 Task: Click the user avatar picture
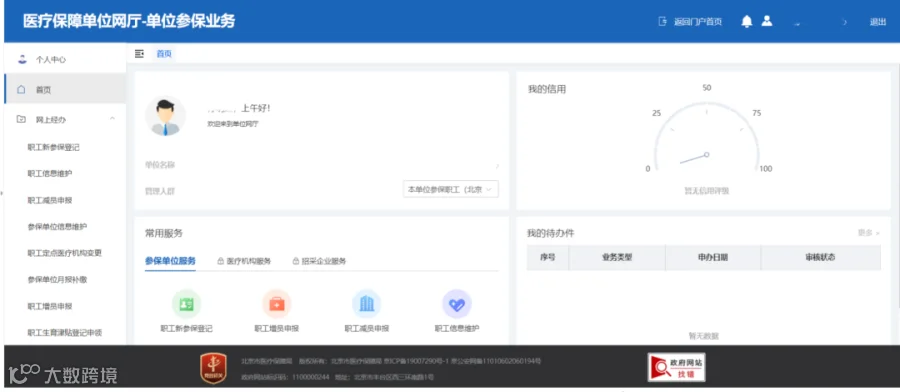tap(165, 116)
